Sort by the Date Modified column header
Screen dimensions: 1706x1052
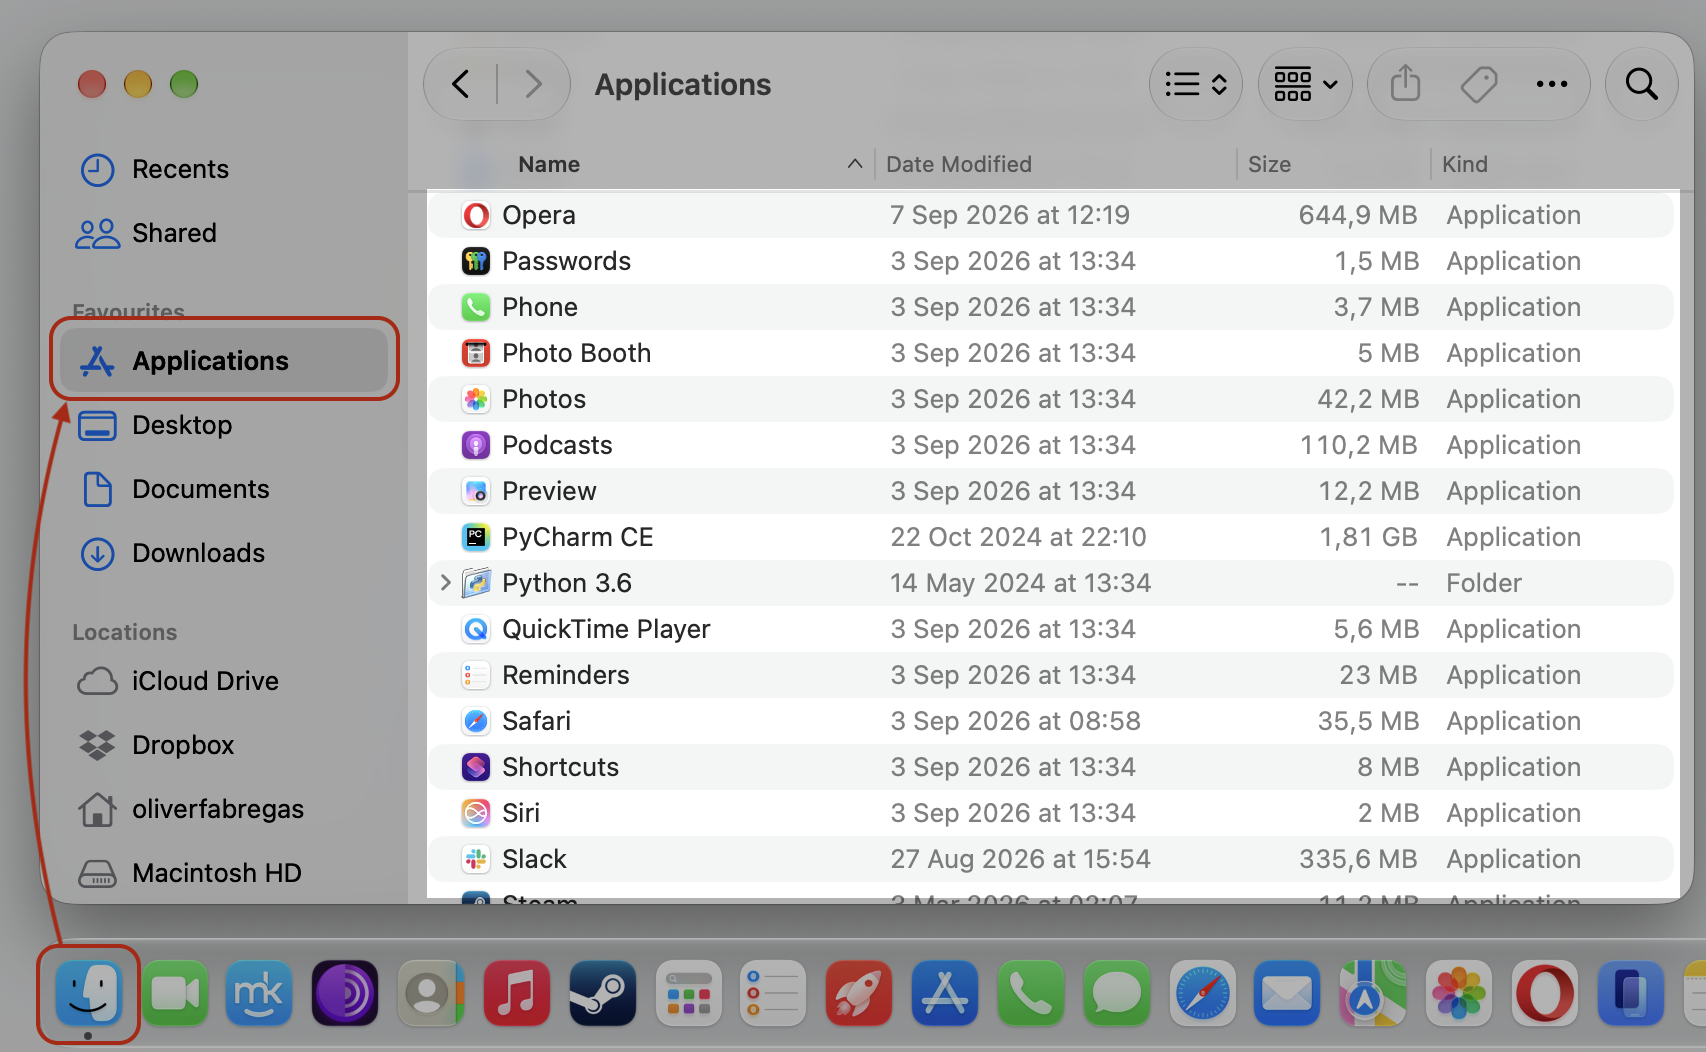point(959,164)
